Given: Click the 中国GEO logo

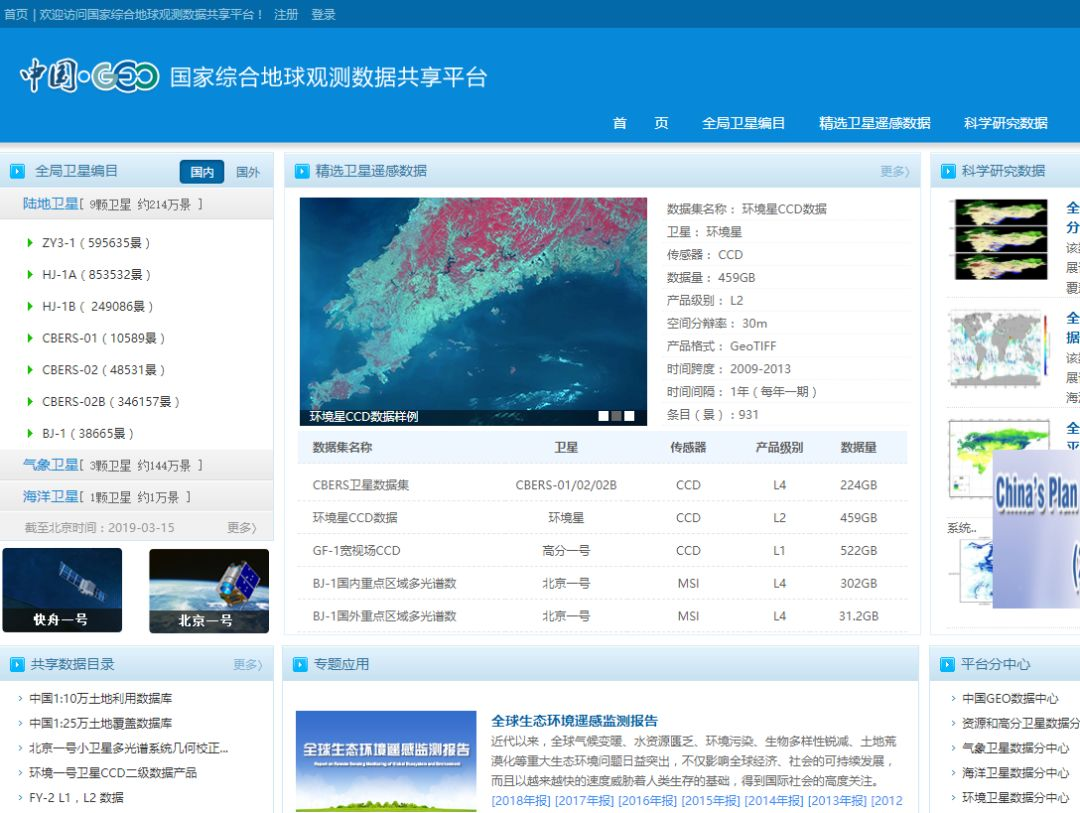Looking at the screenshot, I should click(x=90, y=76).
